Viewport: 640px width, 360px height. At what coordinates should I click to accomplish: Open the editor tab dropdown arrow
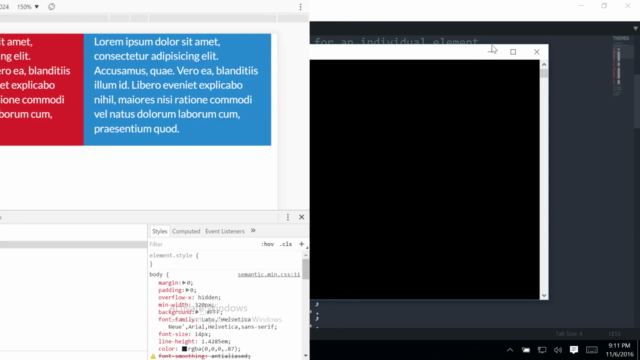[x=636, y=28]
